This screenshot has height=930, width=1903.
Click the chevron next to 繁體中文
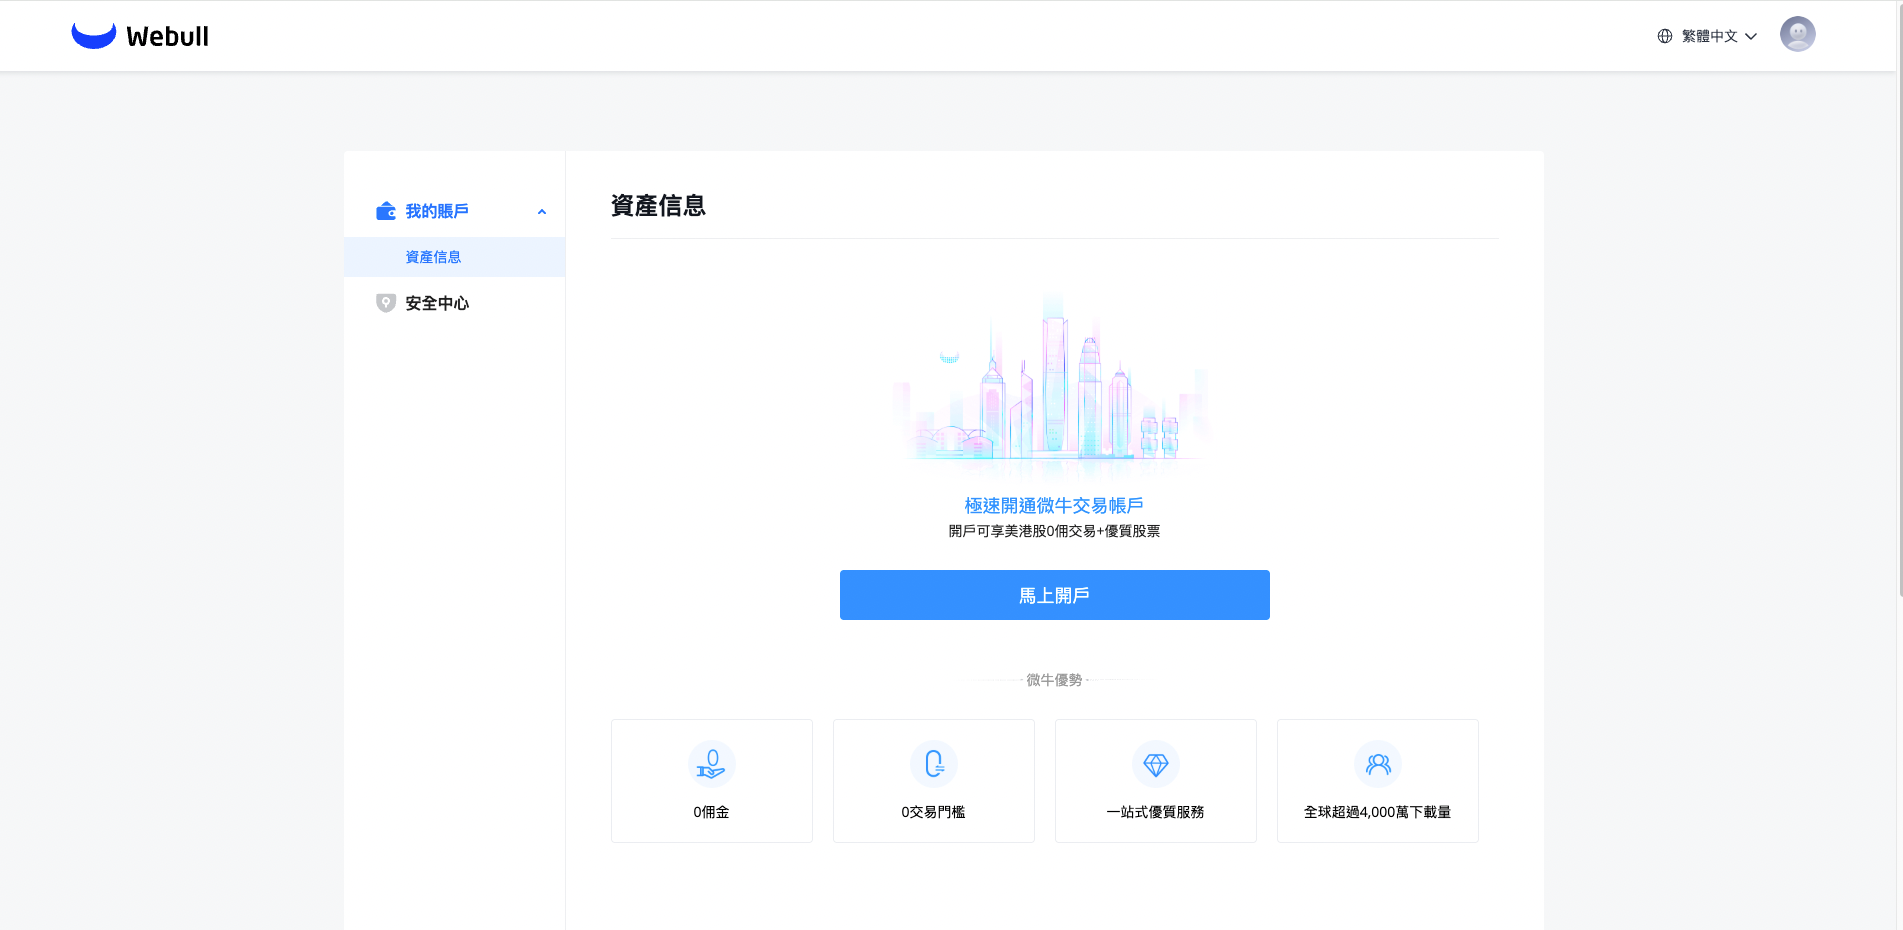pyautogui.click(x=1751, y=37)
